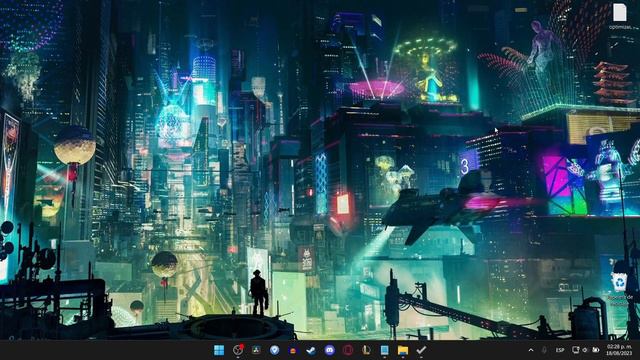Click the battery status tray icon

[x=596, y=350]
